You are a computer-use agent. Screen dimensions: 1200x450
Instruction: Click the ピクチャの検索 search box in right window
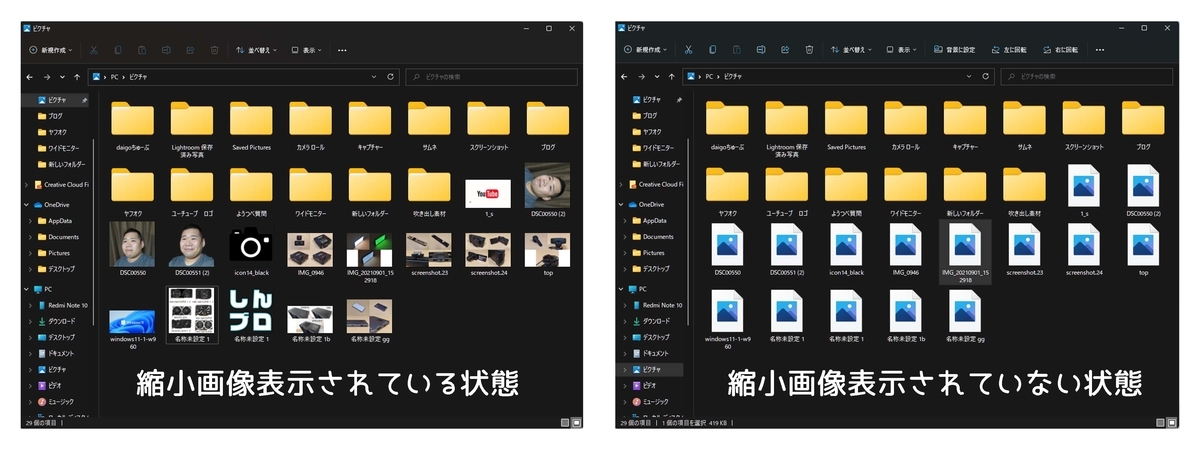tap(1086, 76)
